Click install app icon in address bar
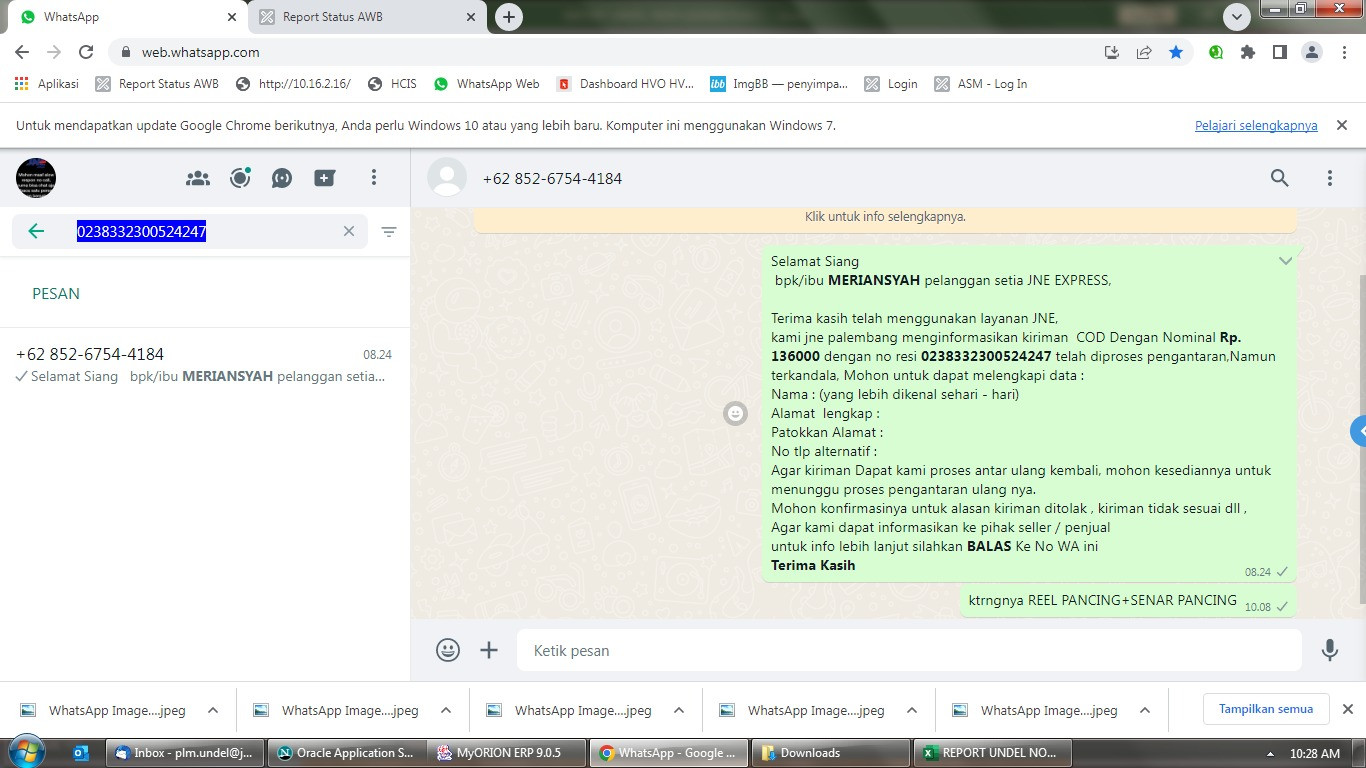This screenshot has height=768, width=1366. 1111,52
